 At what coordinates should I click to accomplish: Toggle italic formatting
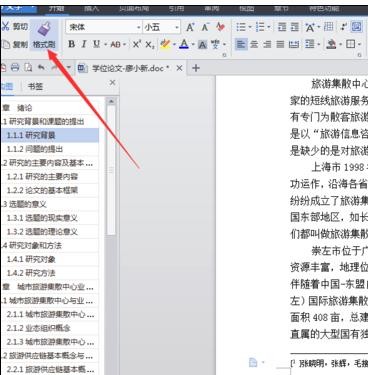pos(84,44)
